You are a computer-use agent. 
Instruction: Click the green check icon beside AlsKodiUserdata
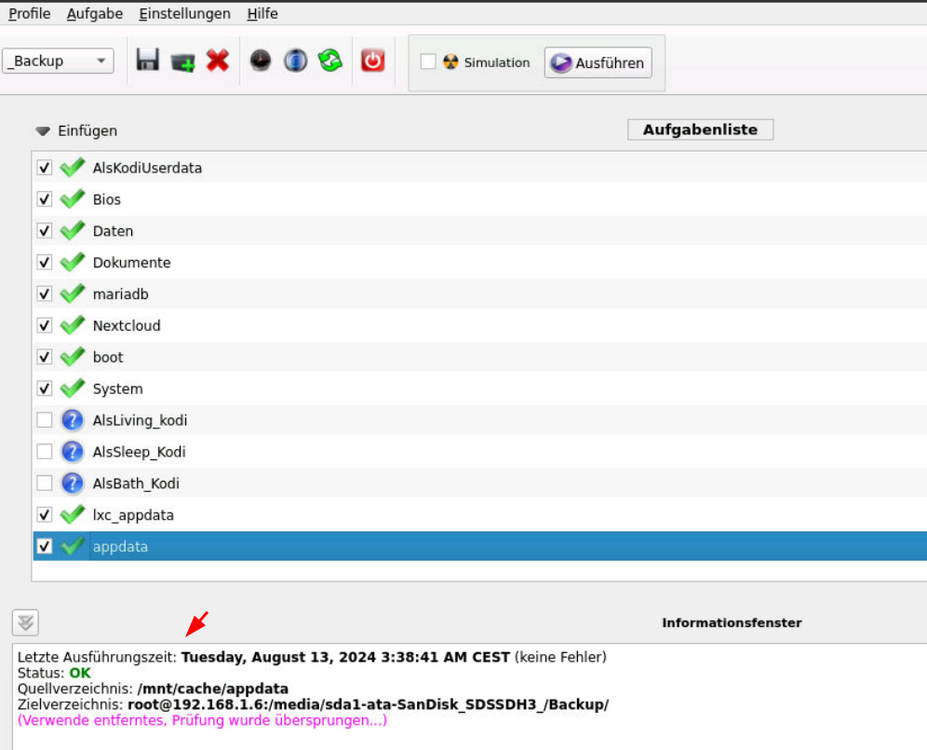point(72,168)
